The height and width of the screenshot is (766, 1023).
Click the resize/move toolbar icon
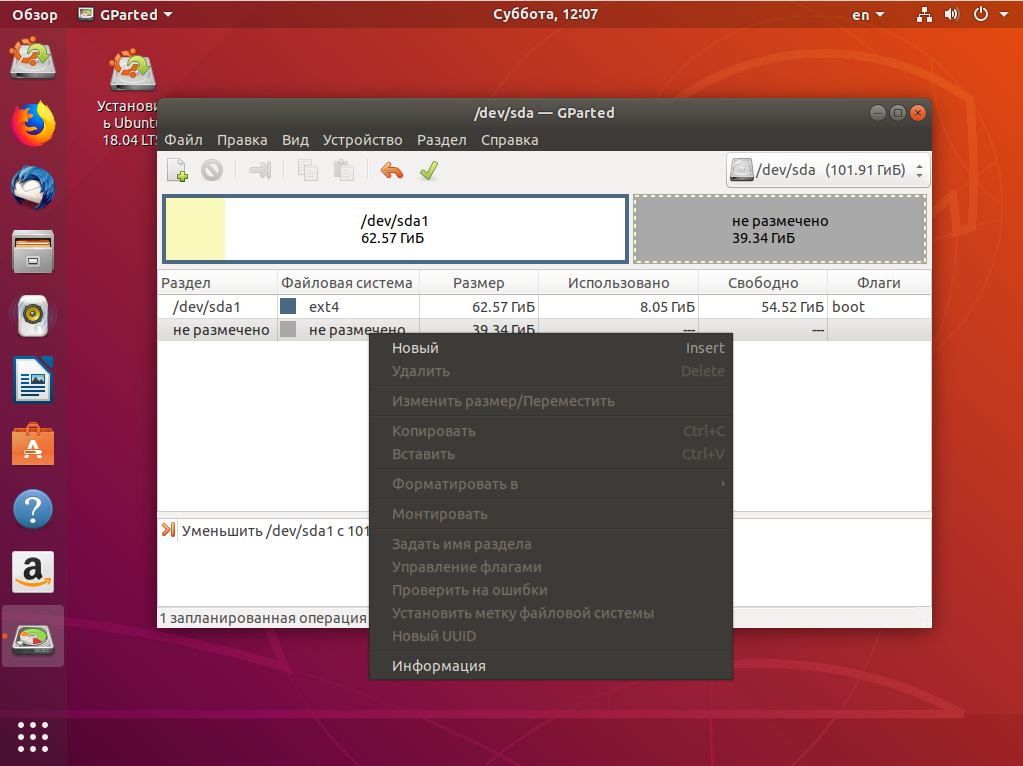pos(260,171)
